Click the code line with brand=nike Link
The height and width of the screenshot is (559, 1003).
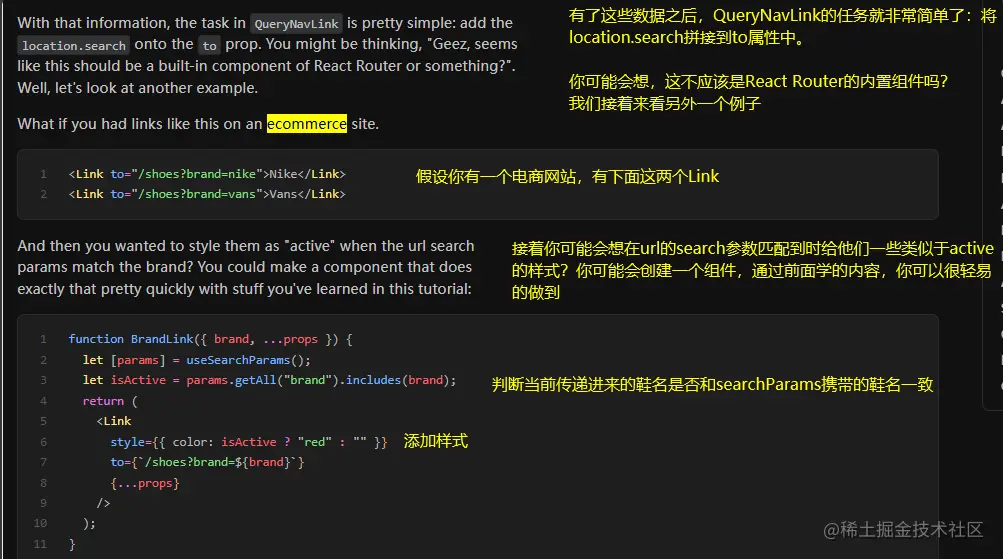(207, 174)
